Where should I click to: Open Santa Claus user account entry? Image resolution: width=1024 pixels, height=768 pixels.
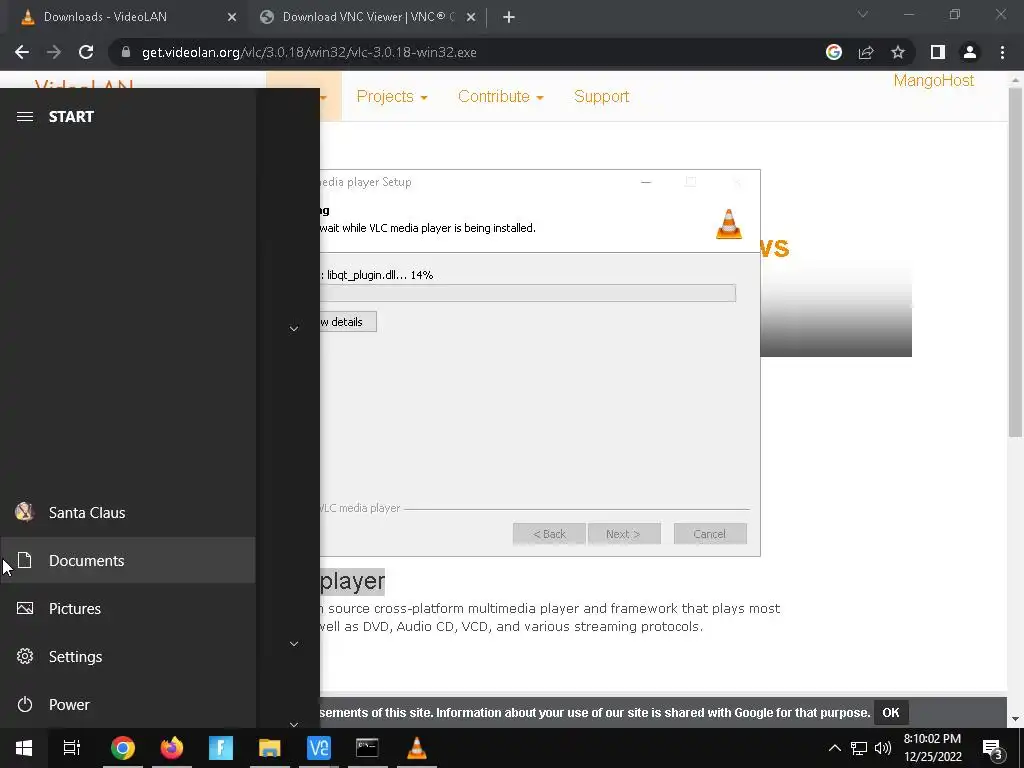click(x=128, y=513)
